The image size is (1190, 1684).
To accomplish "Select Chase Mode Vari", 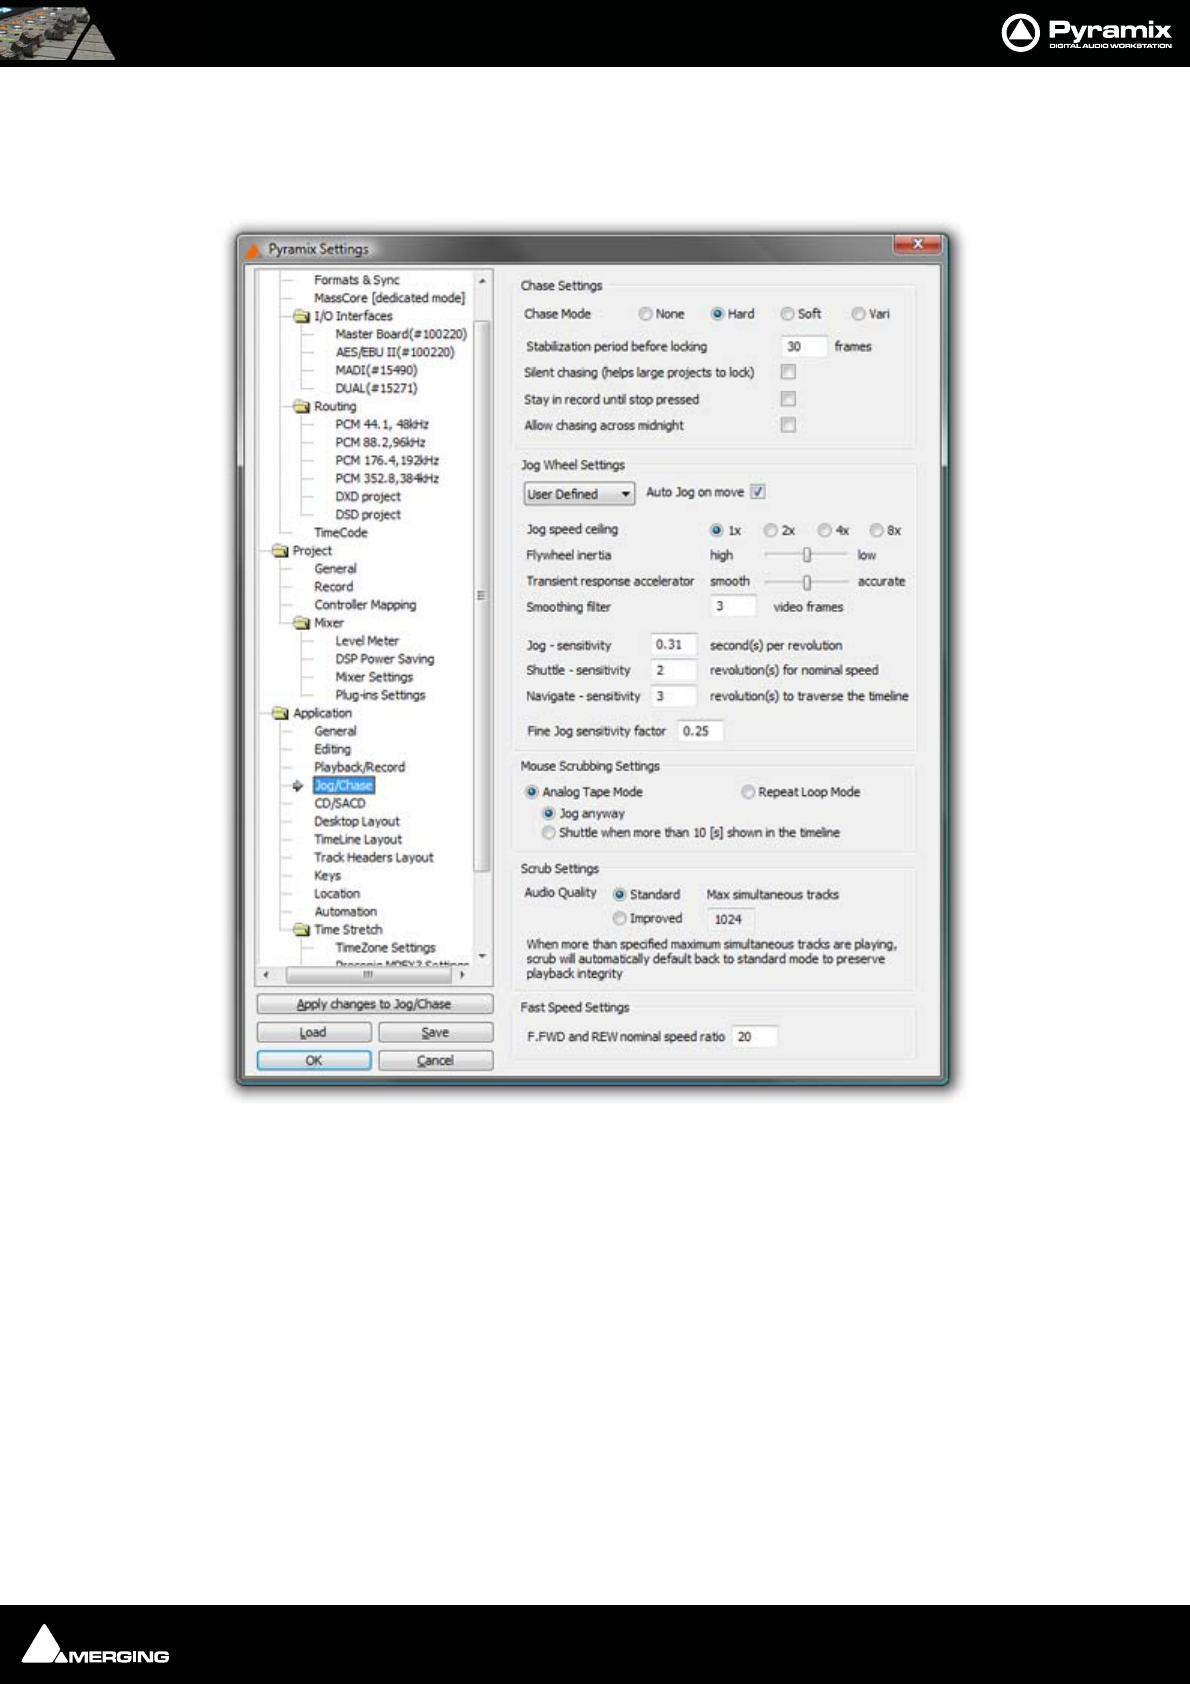I will (x=858, y=314).
